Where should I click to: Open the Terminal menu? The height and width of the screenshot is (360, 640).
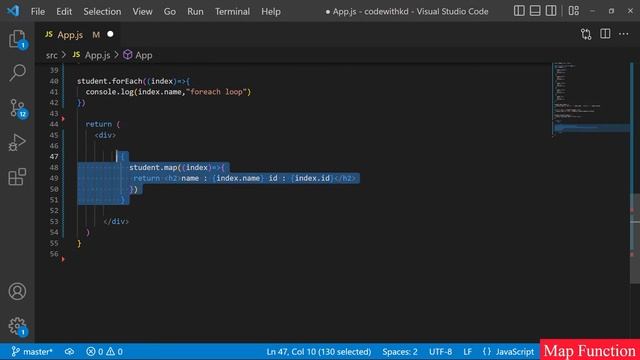[x=232, y=11]
